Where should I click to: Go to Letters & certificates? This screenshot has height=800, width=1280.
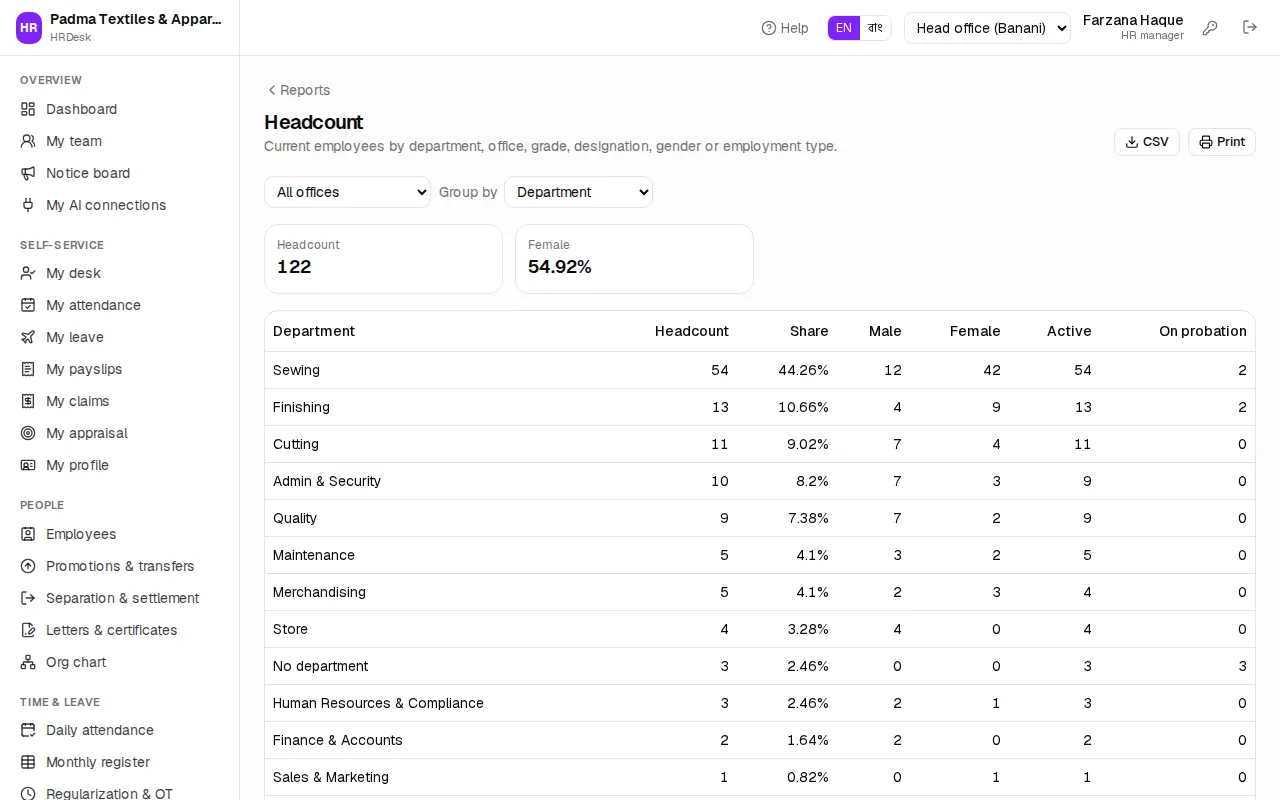pos(120,630)
